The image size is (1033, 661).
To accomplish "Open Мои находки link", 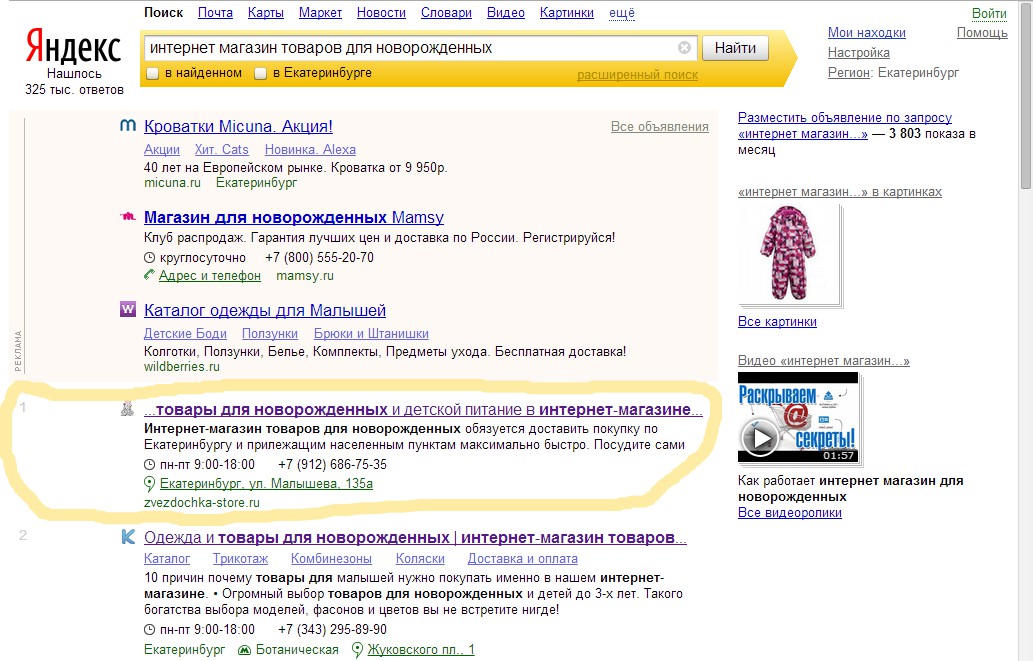I will click(866, 32).
